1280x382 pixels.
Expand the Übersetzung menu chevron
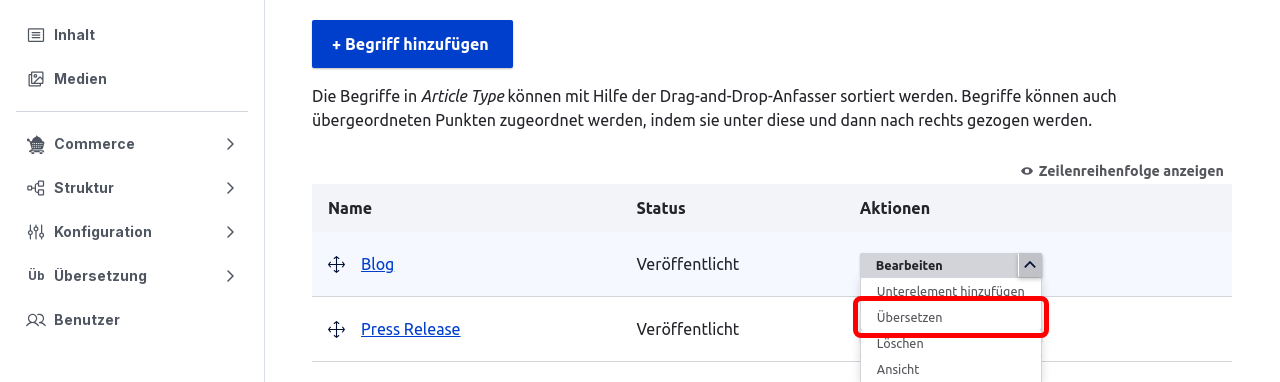230,276
